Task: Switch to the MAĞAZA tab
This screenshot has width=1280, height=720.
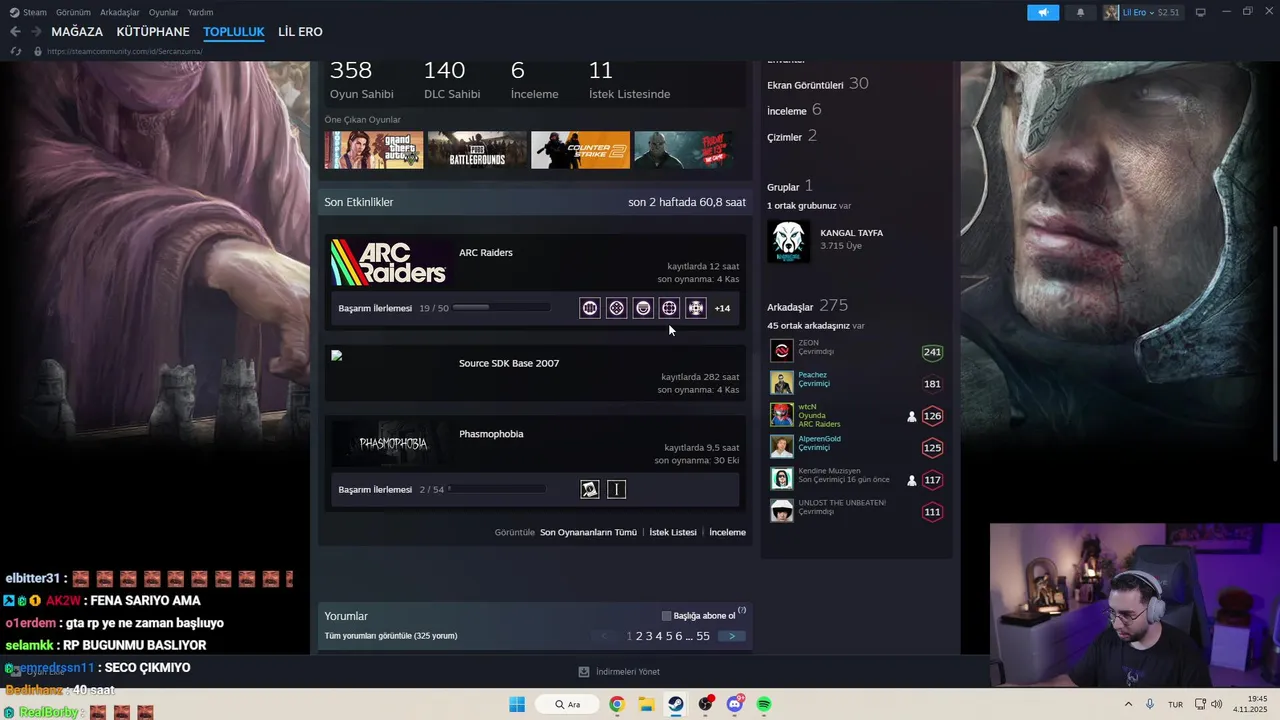Action: (77, 32)
